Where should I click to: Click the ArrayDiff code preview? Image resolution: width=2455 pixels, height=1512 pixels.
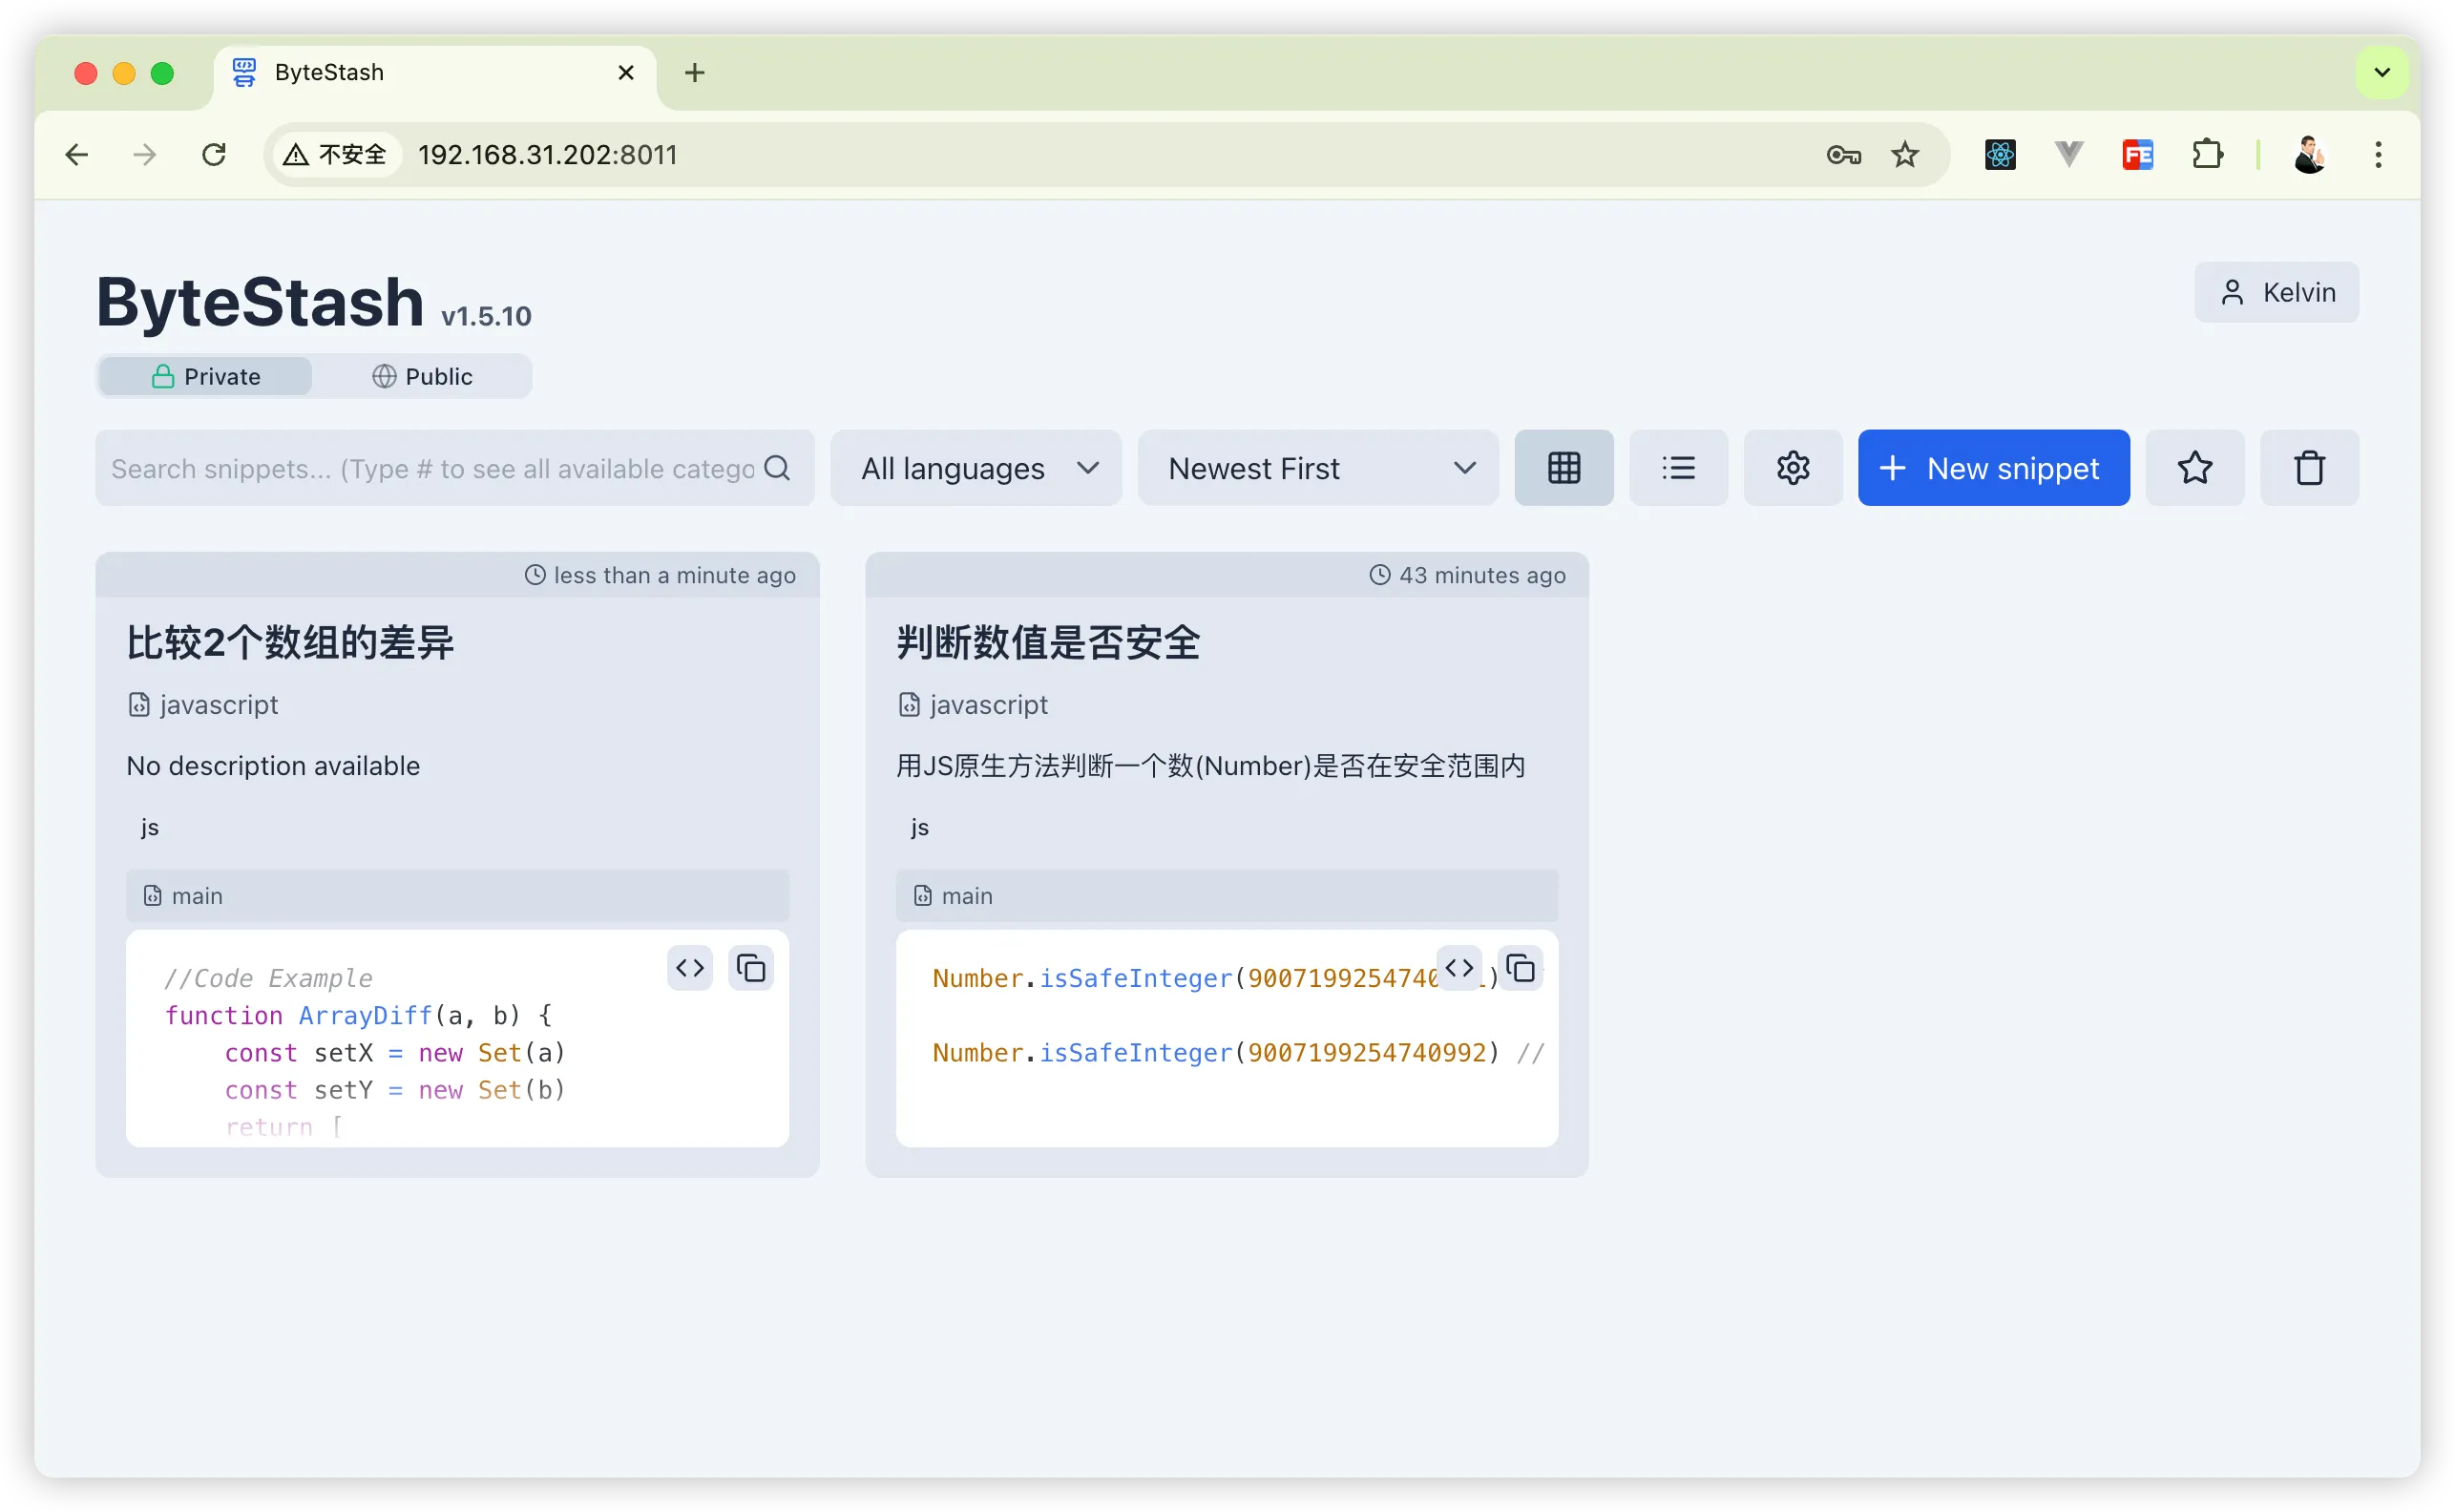pyautogui.click(x=457, y=1039)
